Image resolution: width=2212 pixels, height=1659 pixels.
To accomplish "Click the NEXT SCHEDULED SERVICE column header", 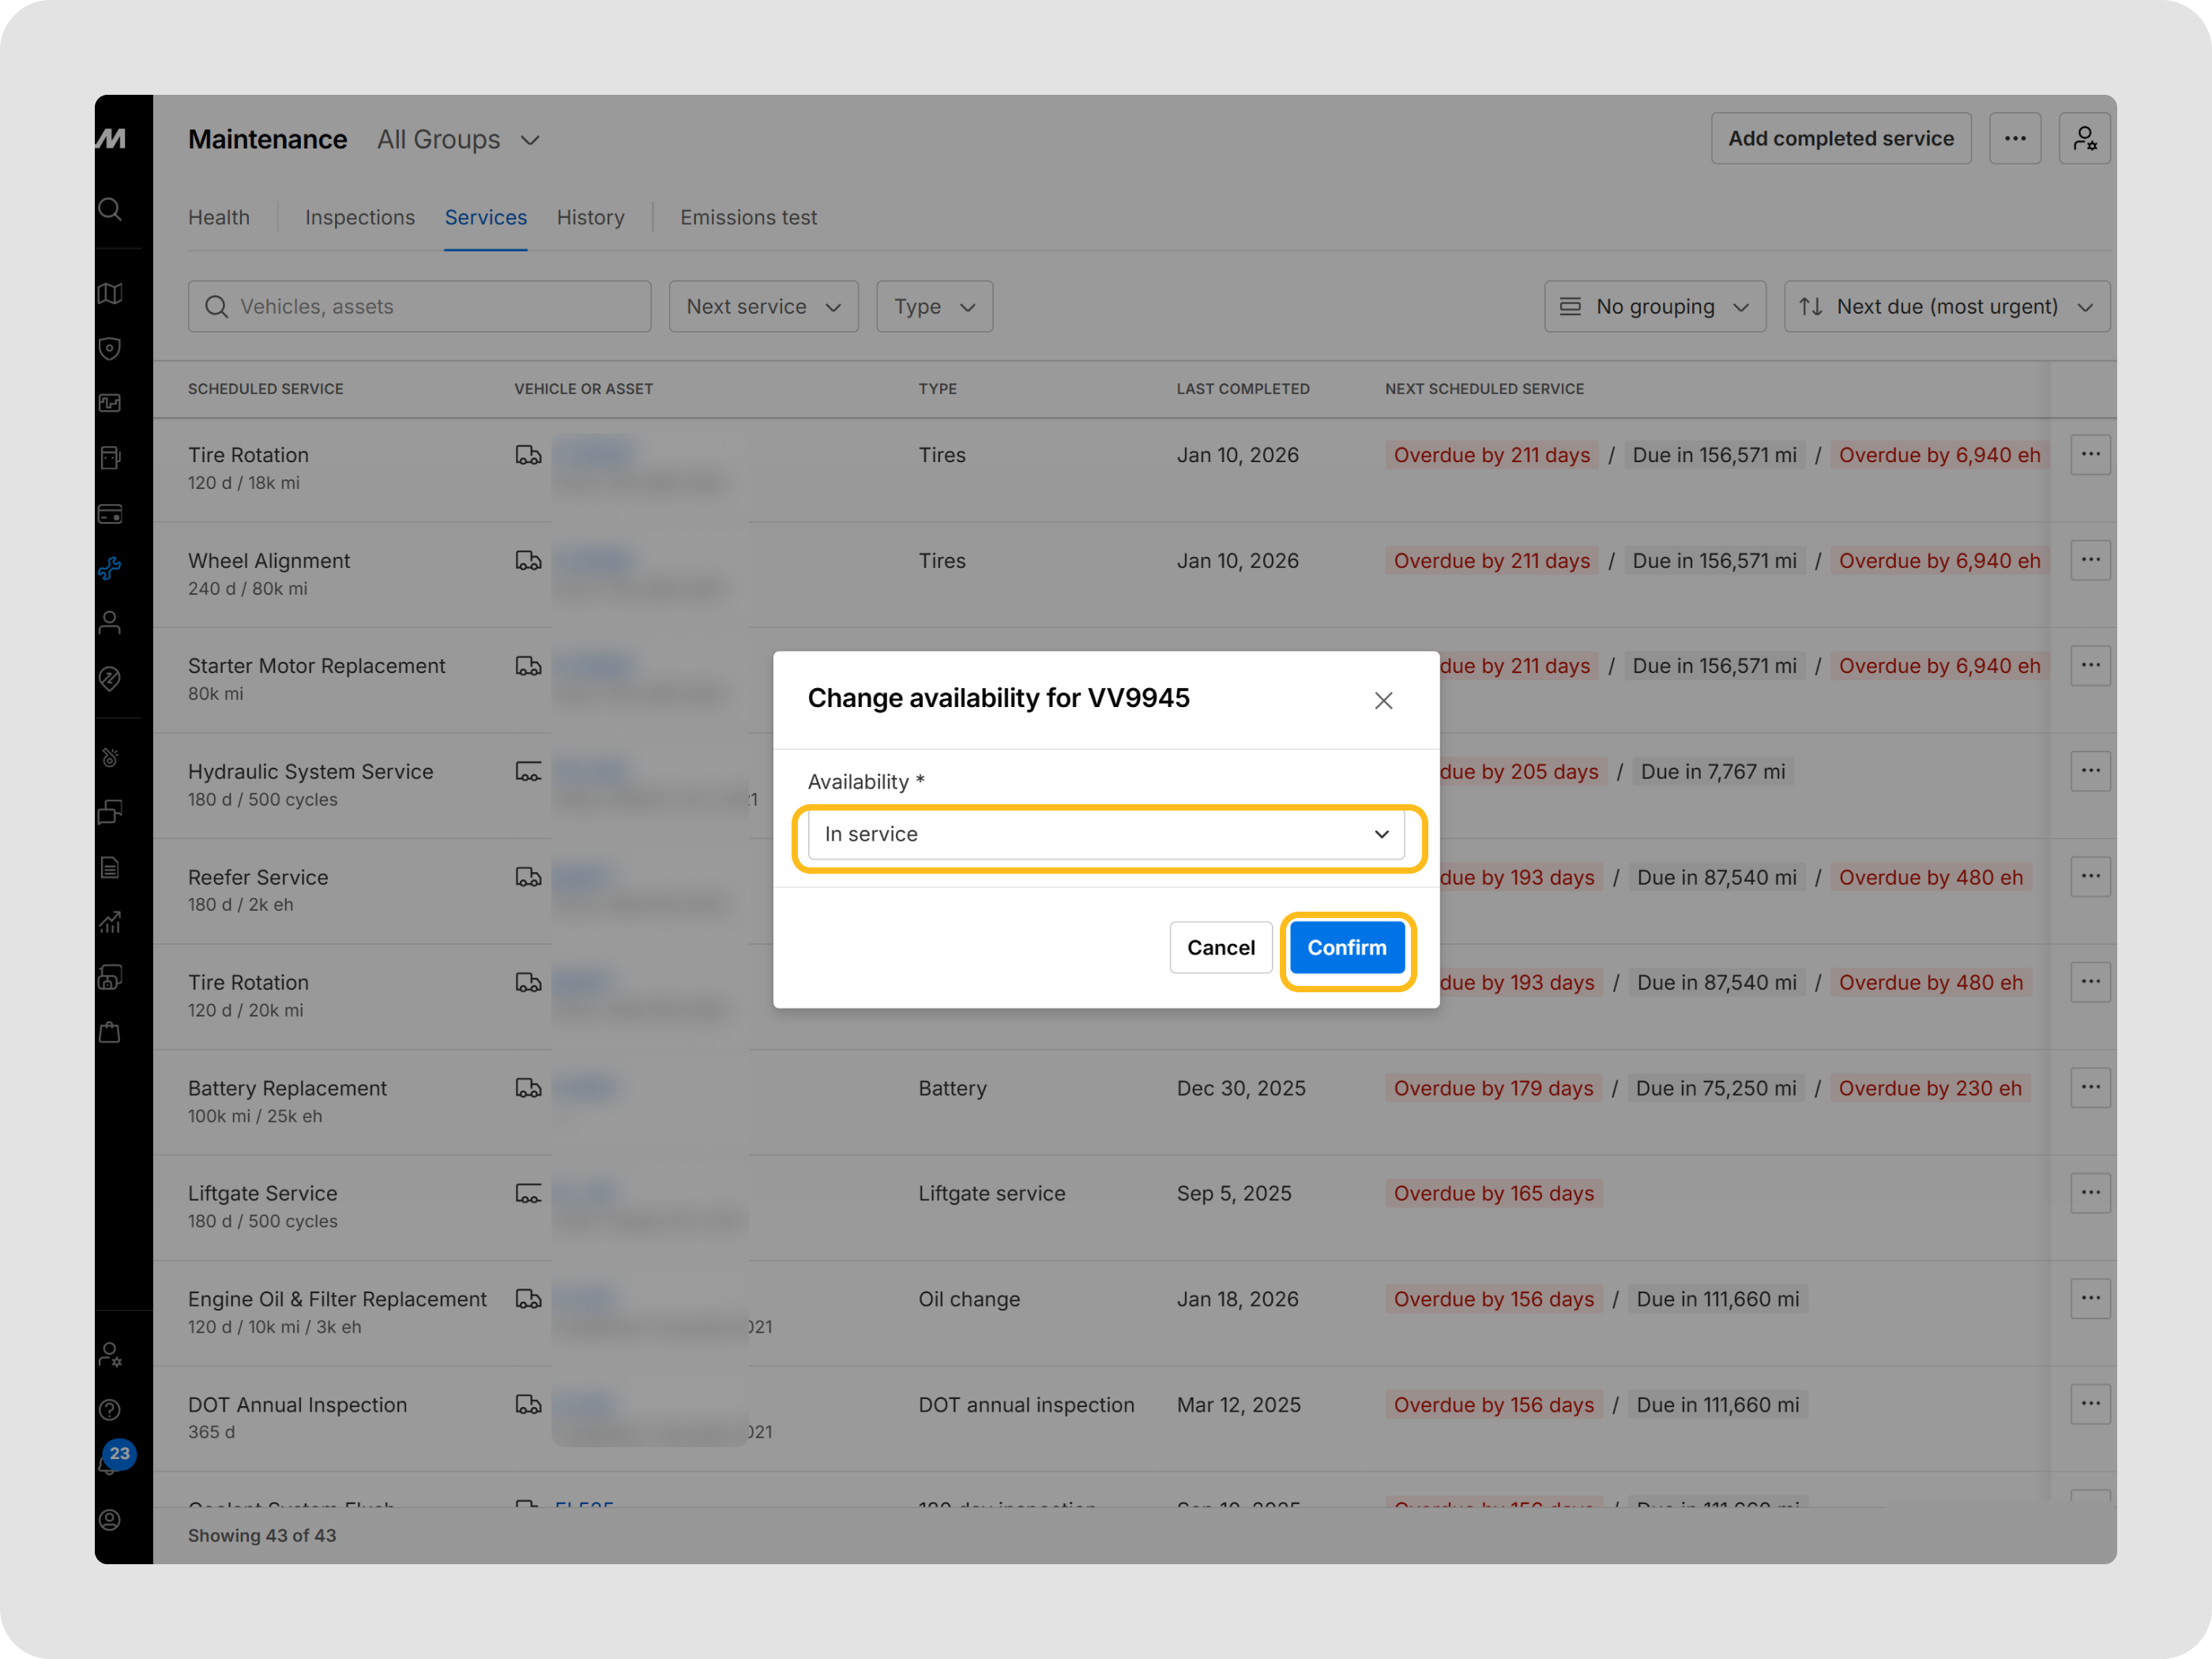I will (x=1485, y=389).
